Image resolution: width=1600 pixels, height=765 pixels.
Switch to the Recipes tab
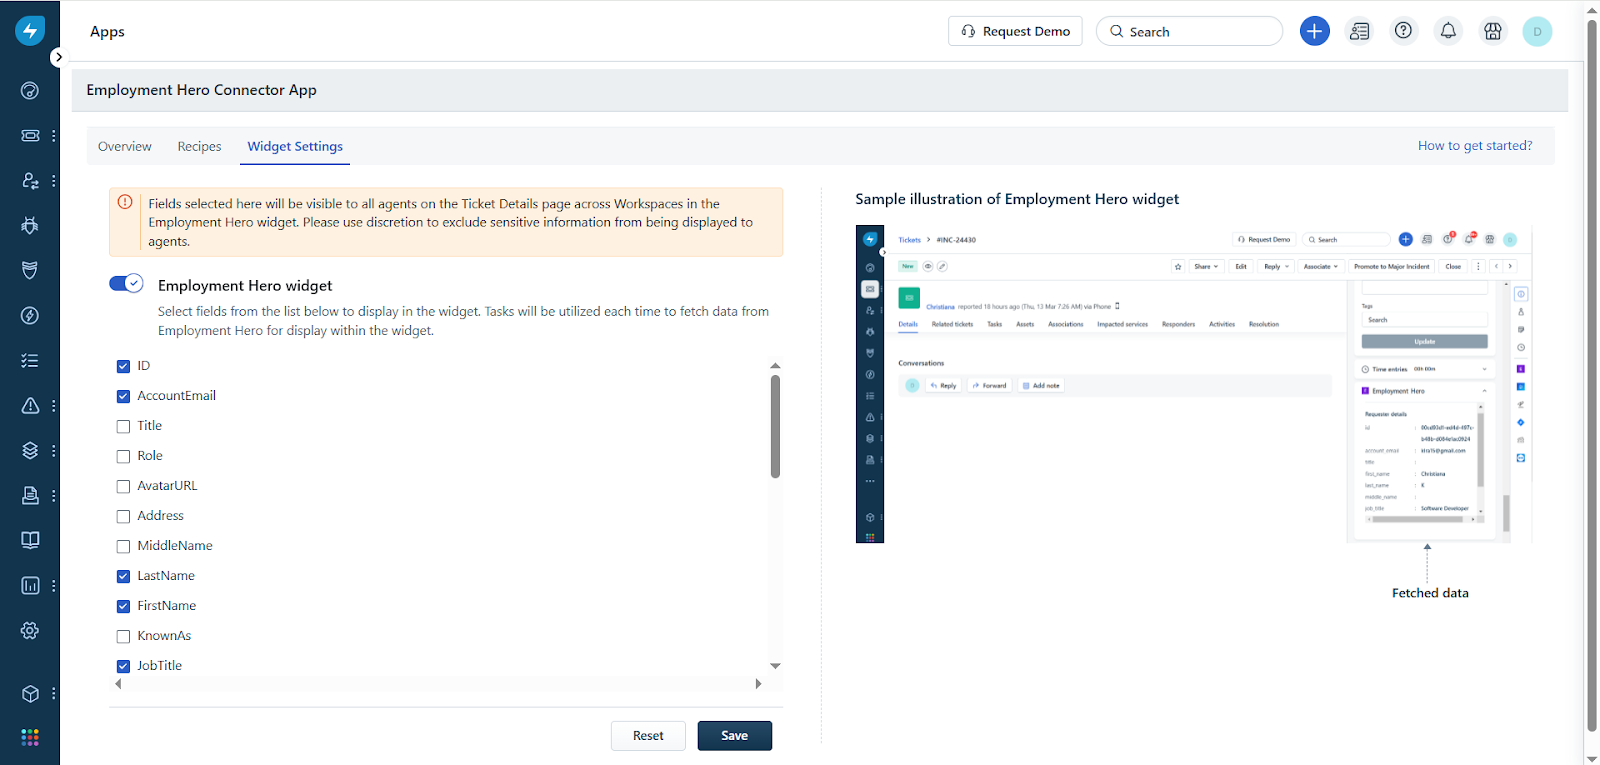(199, 146)
